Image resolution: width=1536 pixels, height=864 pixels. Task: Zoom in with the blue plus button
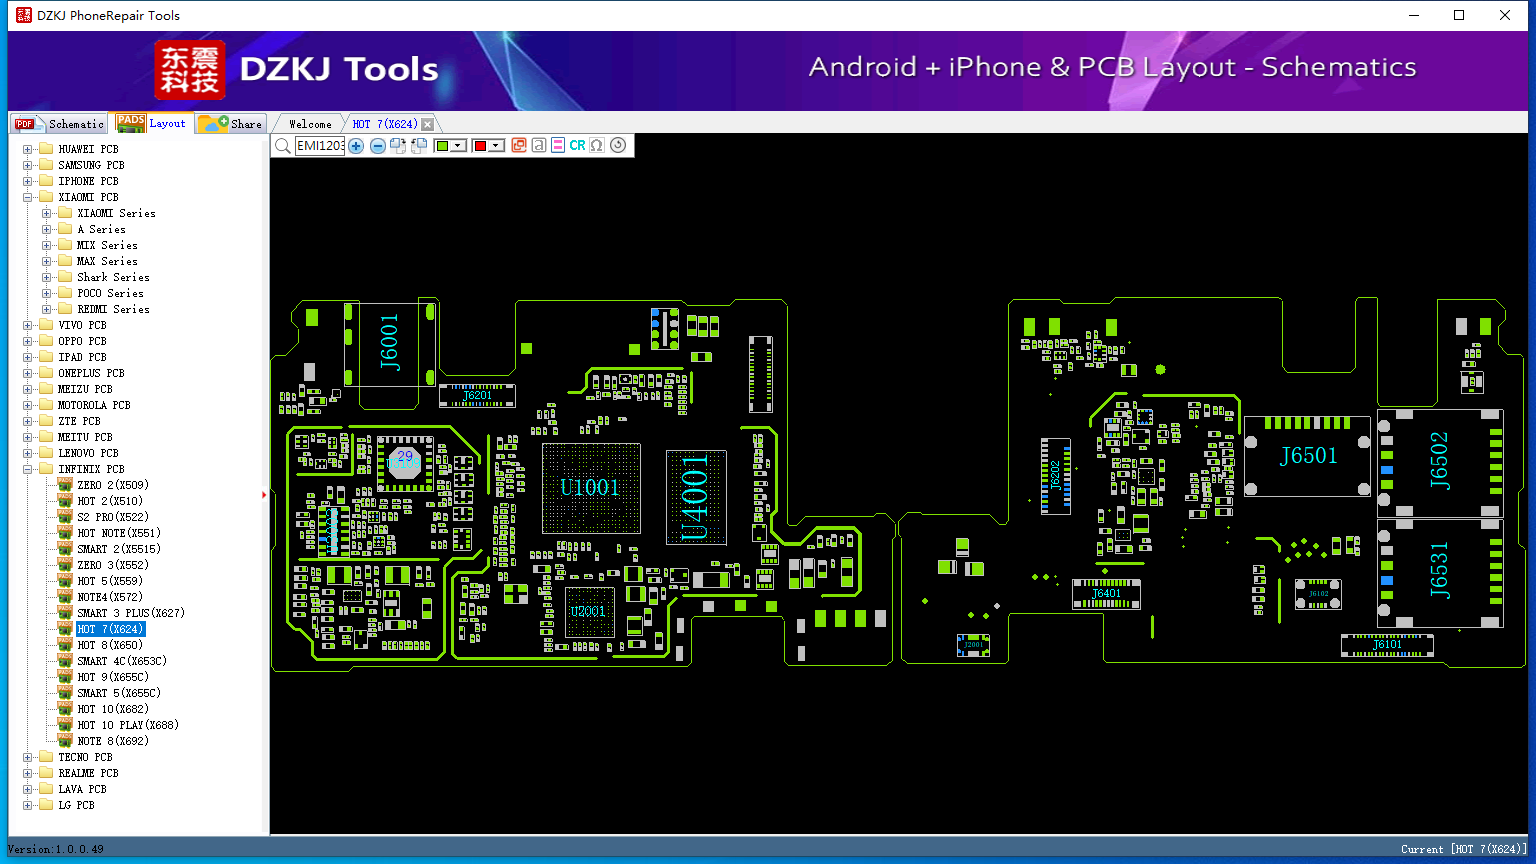[356, 146]
